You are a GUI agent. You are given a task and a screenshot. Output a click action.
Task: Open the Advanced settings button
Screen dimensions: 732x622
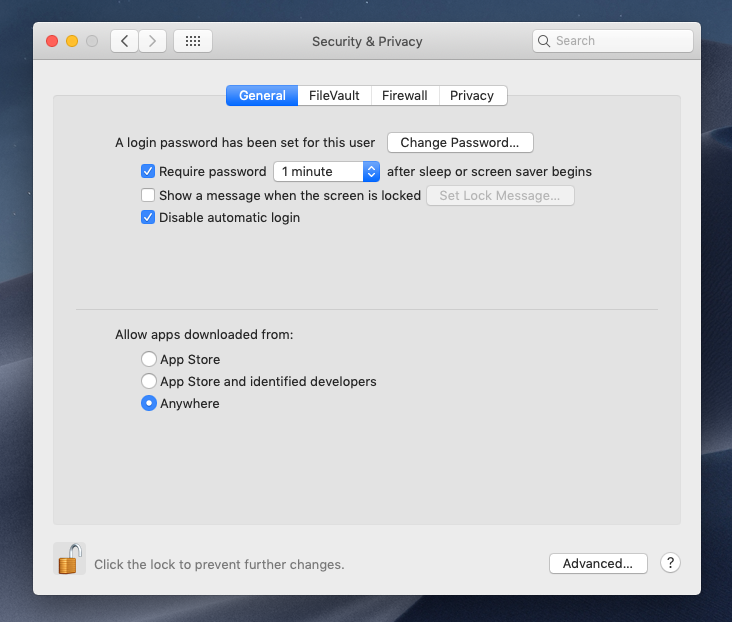[598, 563]
